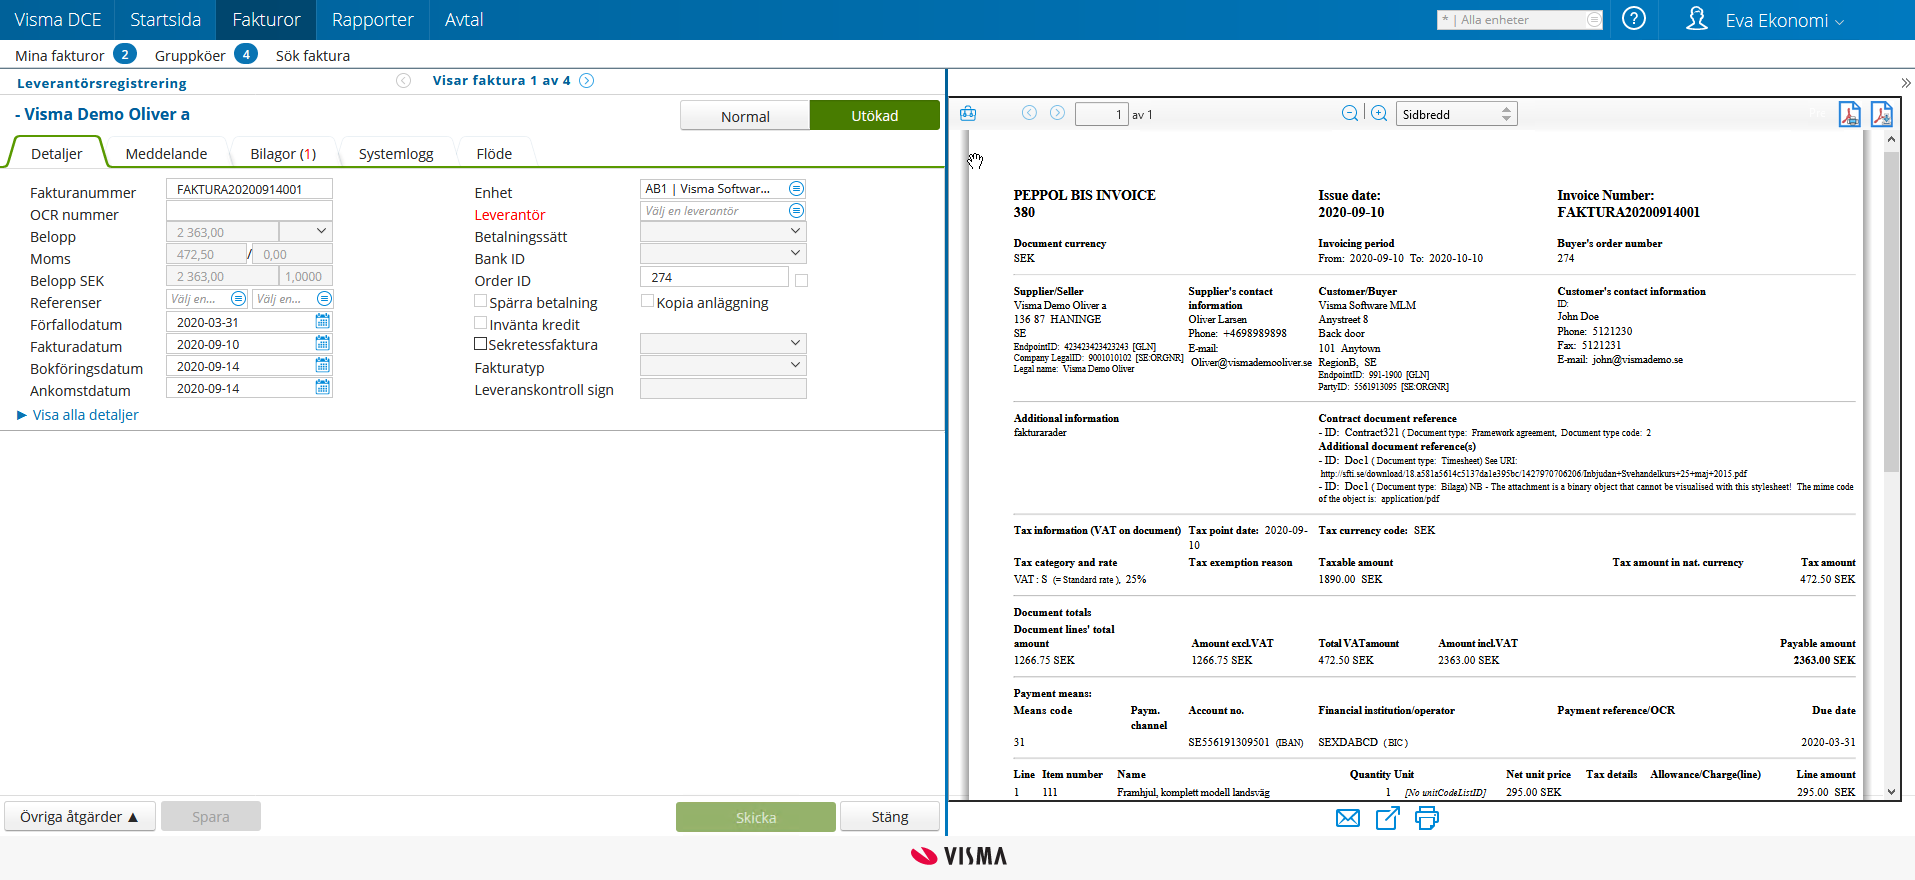Open Avtal in the top menu

tap(464, 20)
